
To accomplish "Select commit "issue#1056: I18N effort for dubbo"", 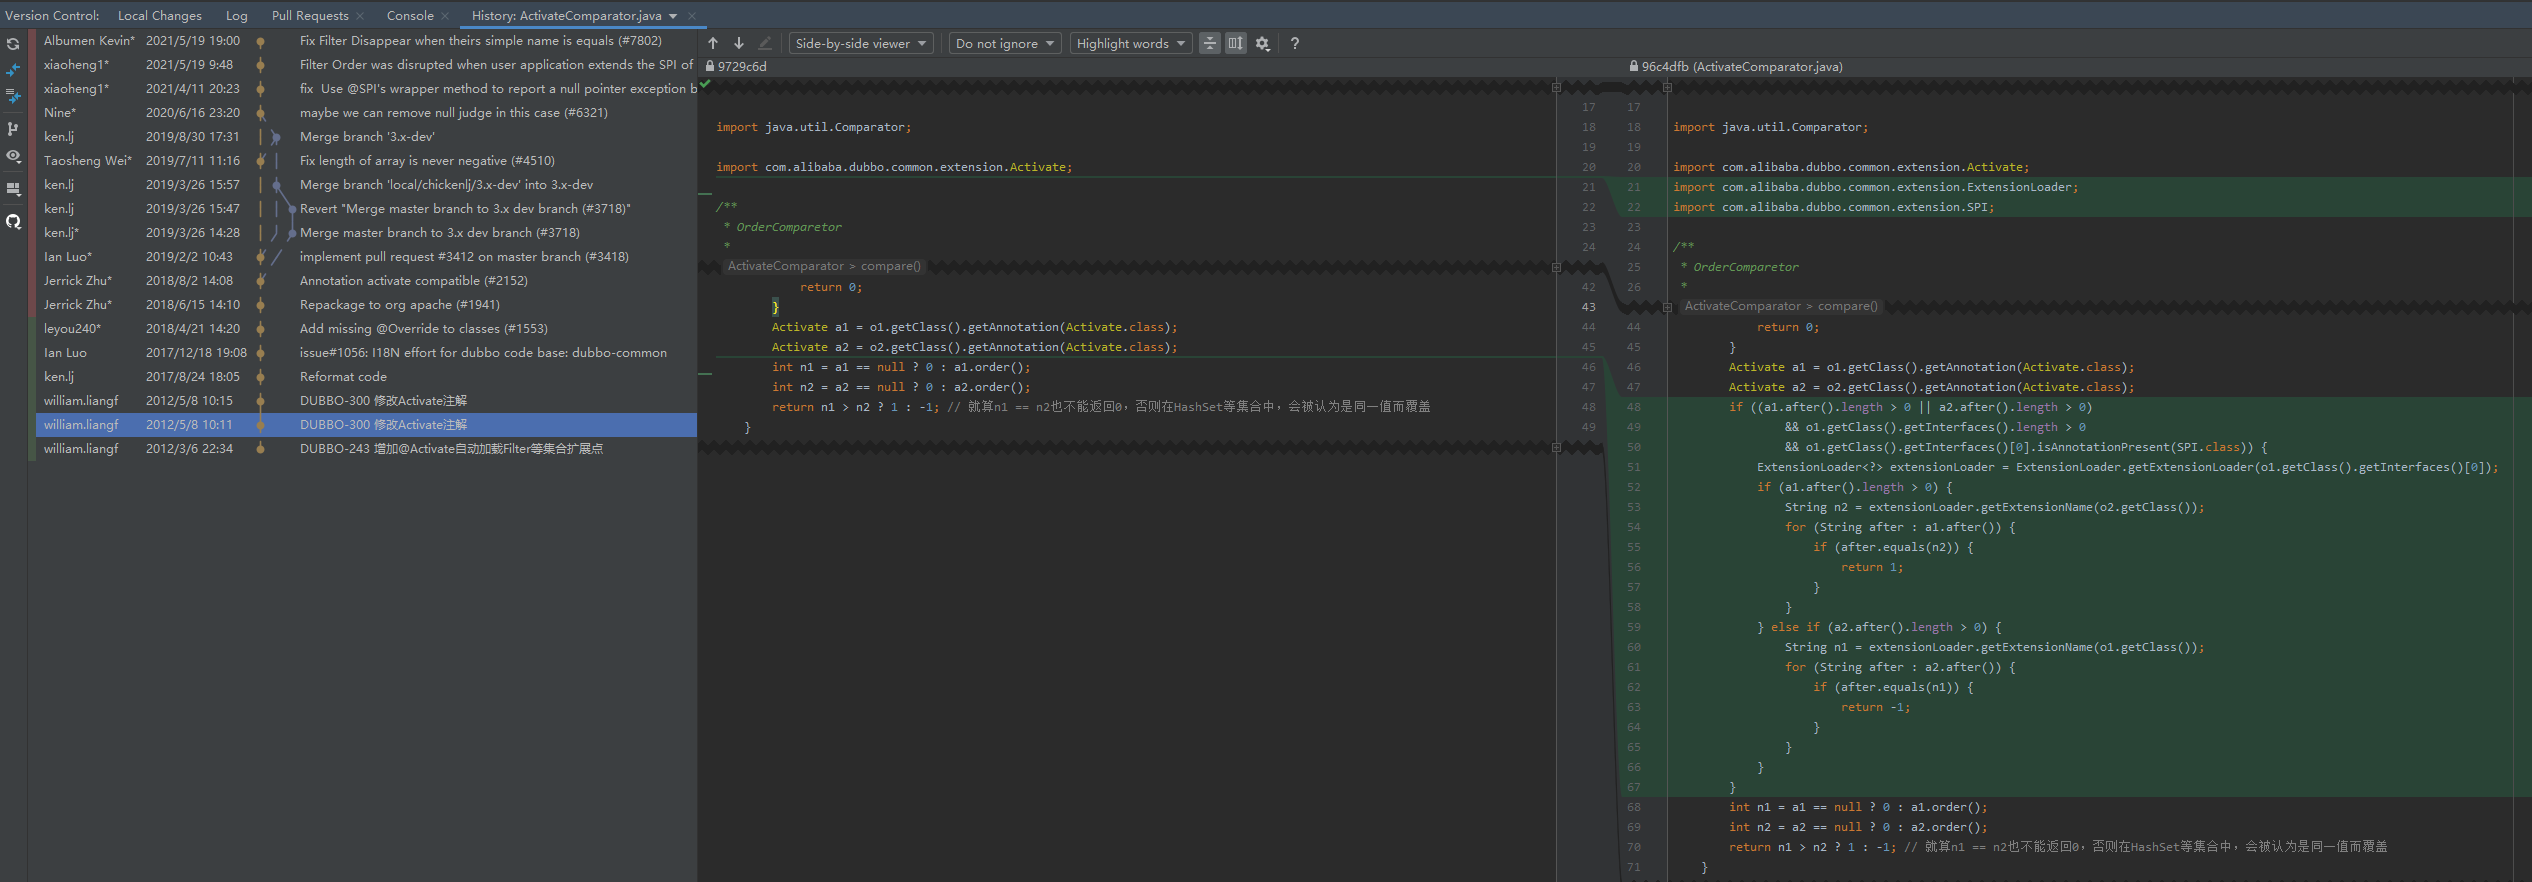I will point(366,353).
